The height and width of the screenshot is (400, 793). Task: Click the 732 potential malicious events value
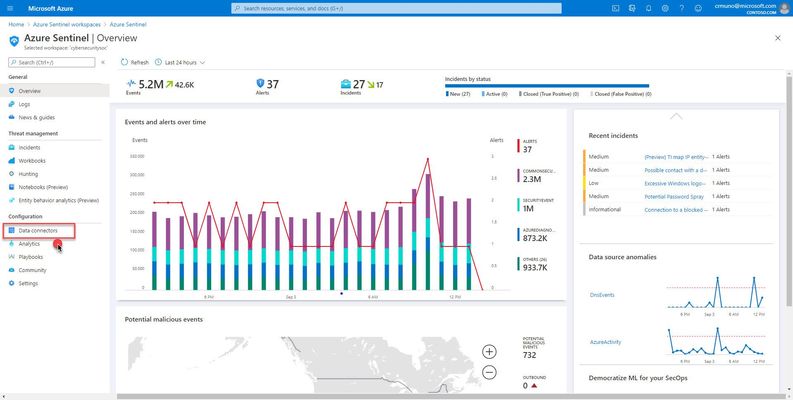[x=530, y=355]
